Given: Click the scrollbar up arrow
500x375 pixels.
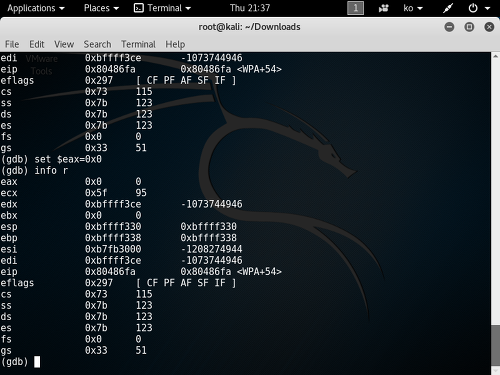Looking at the screenshot, I should pyautogui.click(x=495, y=56).
